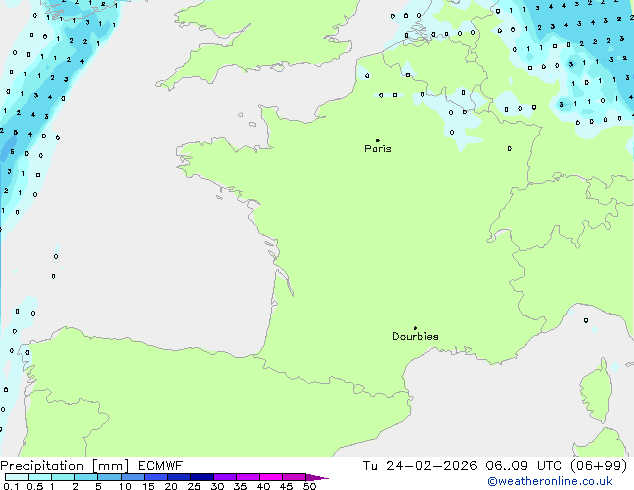
Task: Pick the 1–2 mm legend swatch
Action: 63,477
